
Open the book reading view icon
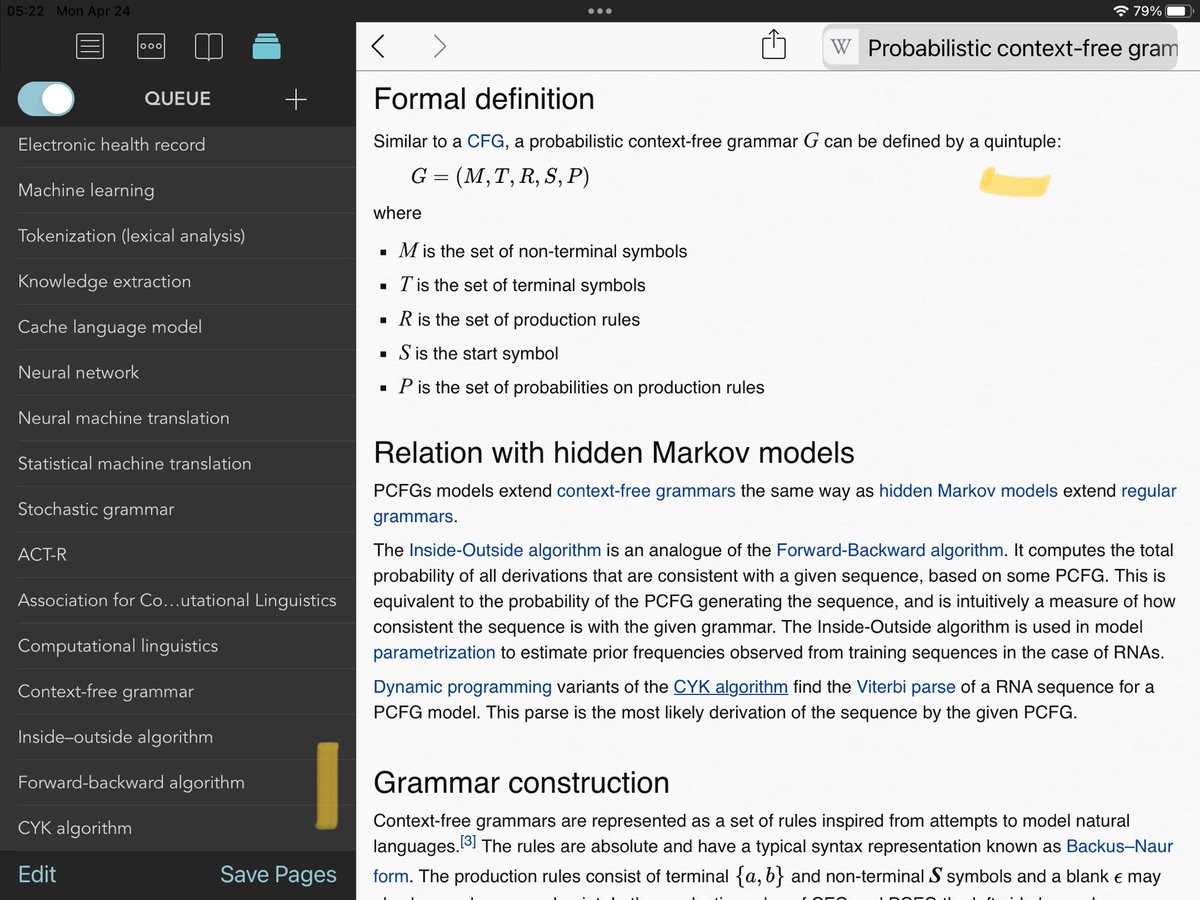[209, 46]
